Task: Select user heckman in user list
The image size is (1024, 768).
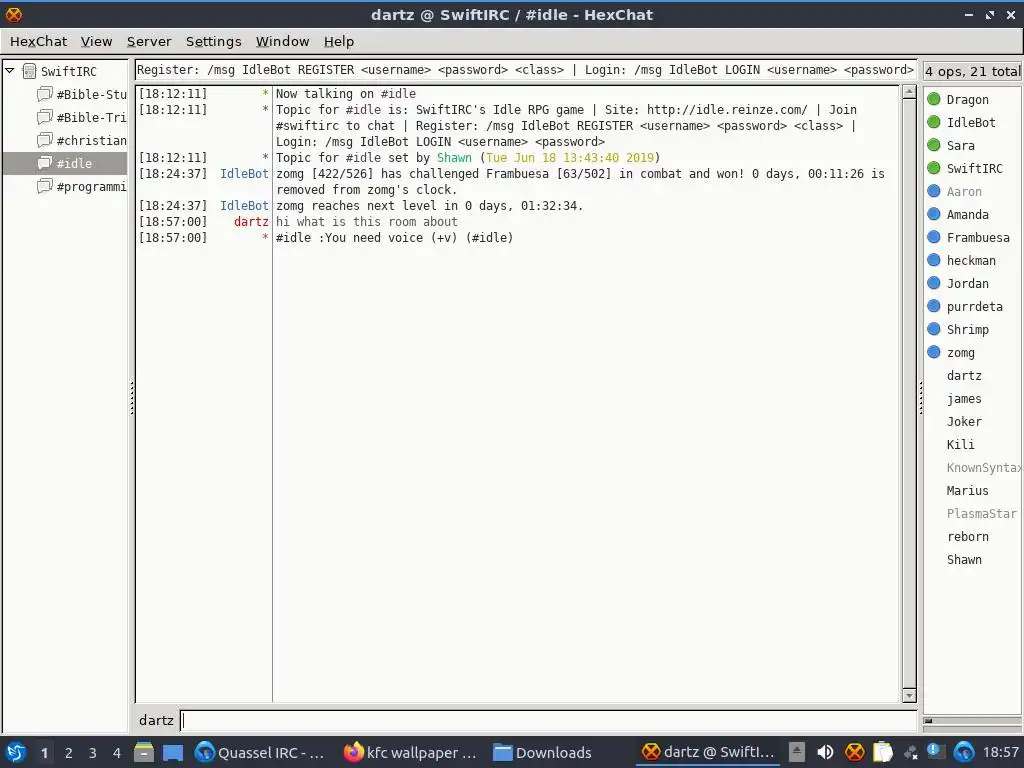Action: [971, 261]
